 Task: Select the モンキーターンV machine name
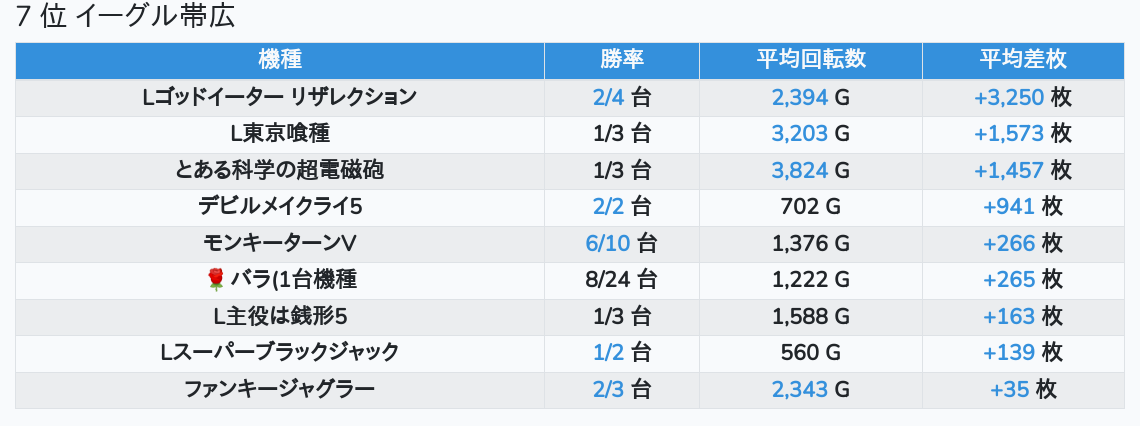pos(280,244)
